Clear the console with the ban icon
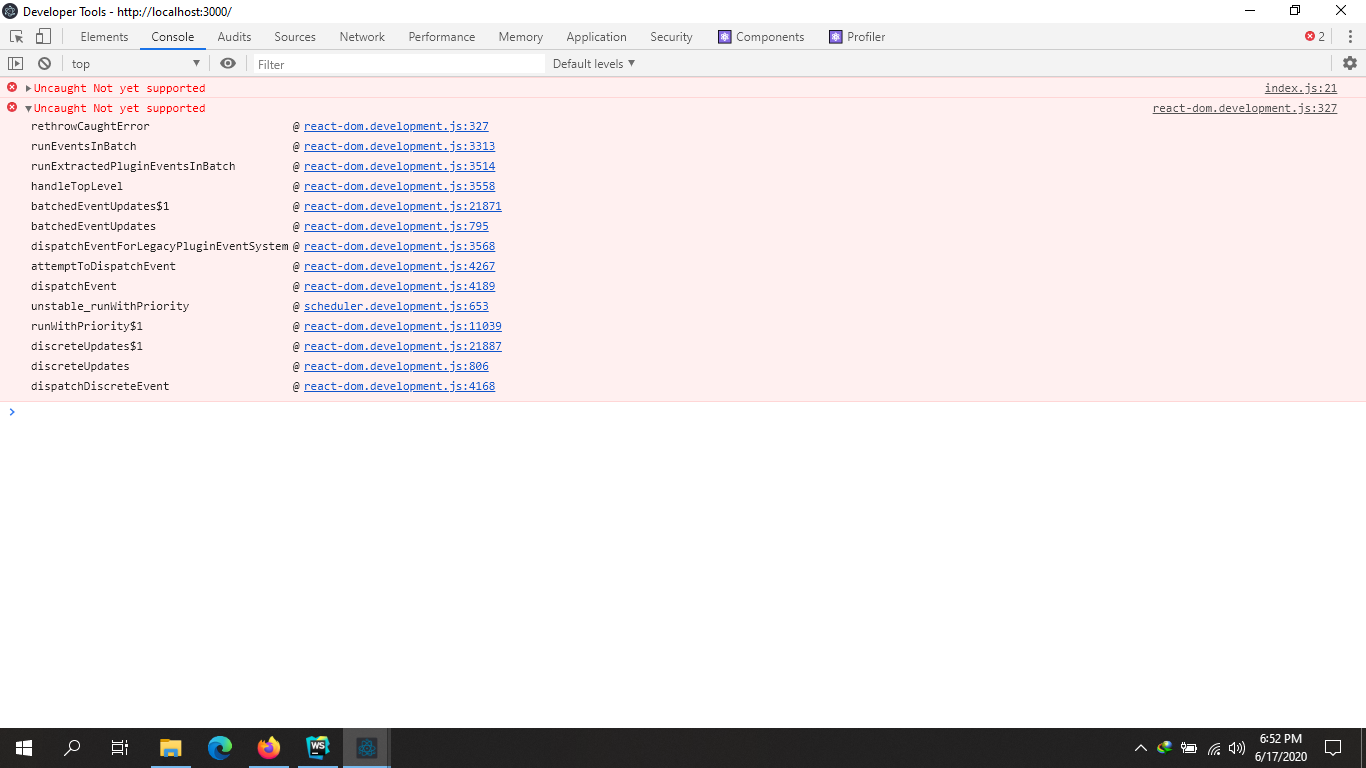1366x768 pixels. pyautogui.click(x=44, y=63)
